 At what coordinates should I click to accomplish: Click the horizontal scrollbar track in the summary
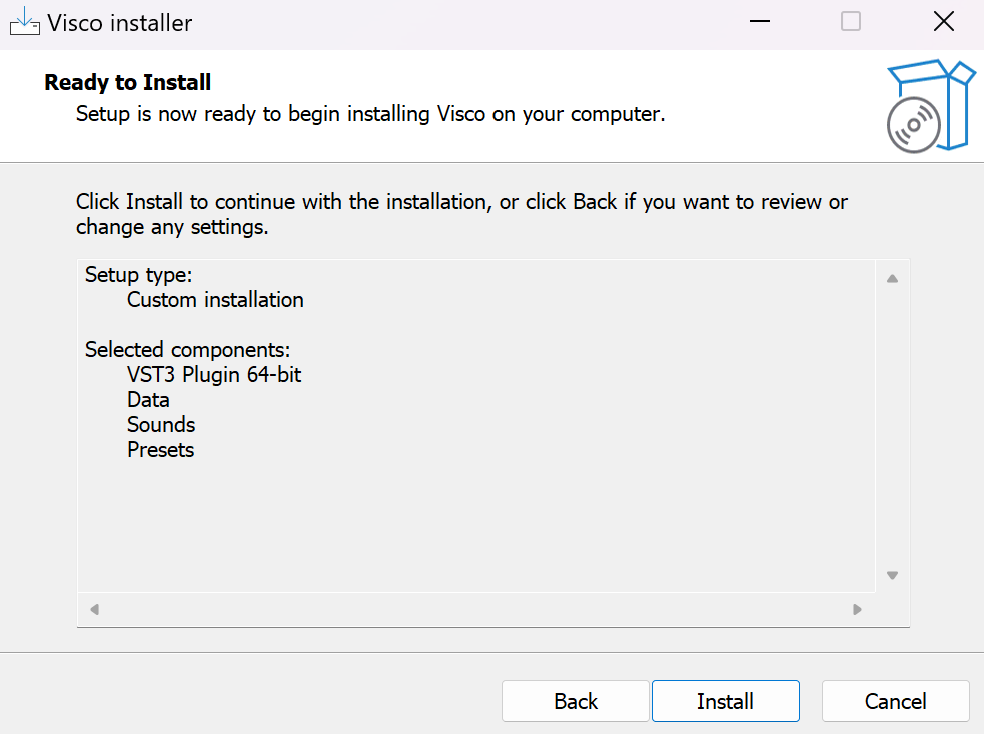(475, 609)
